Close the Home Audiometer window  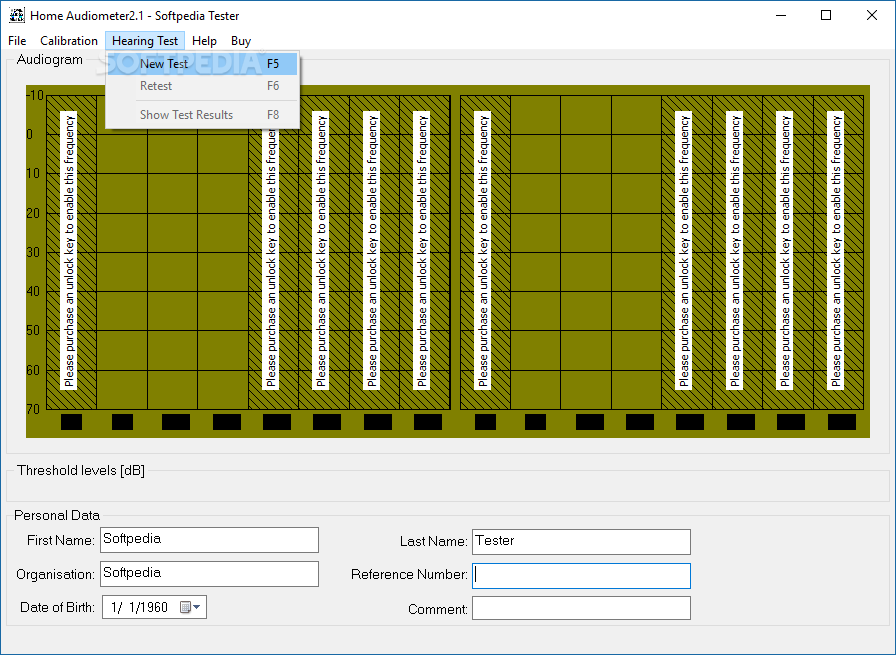[871, 15]
